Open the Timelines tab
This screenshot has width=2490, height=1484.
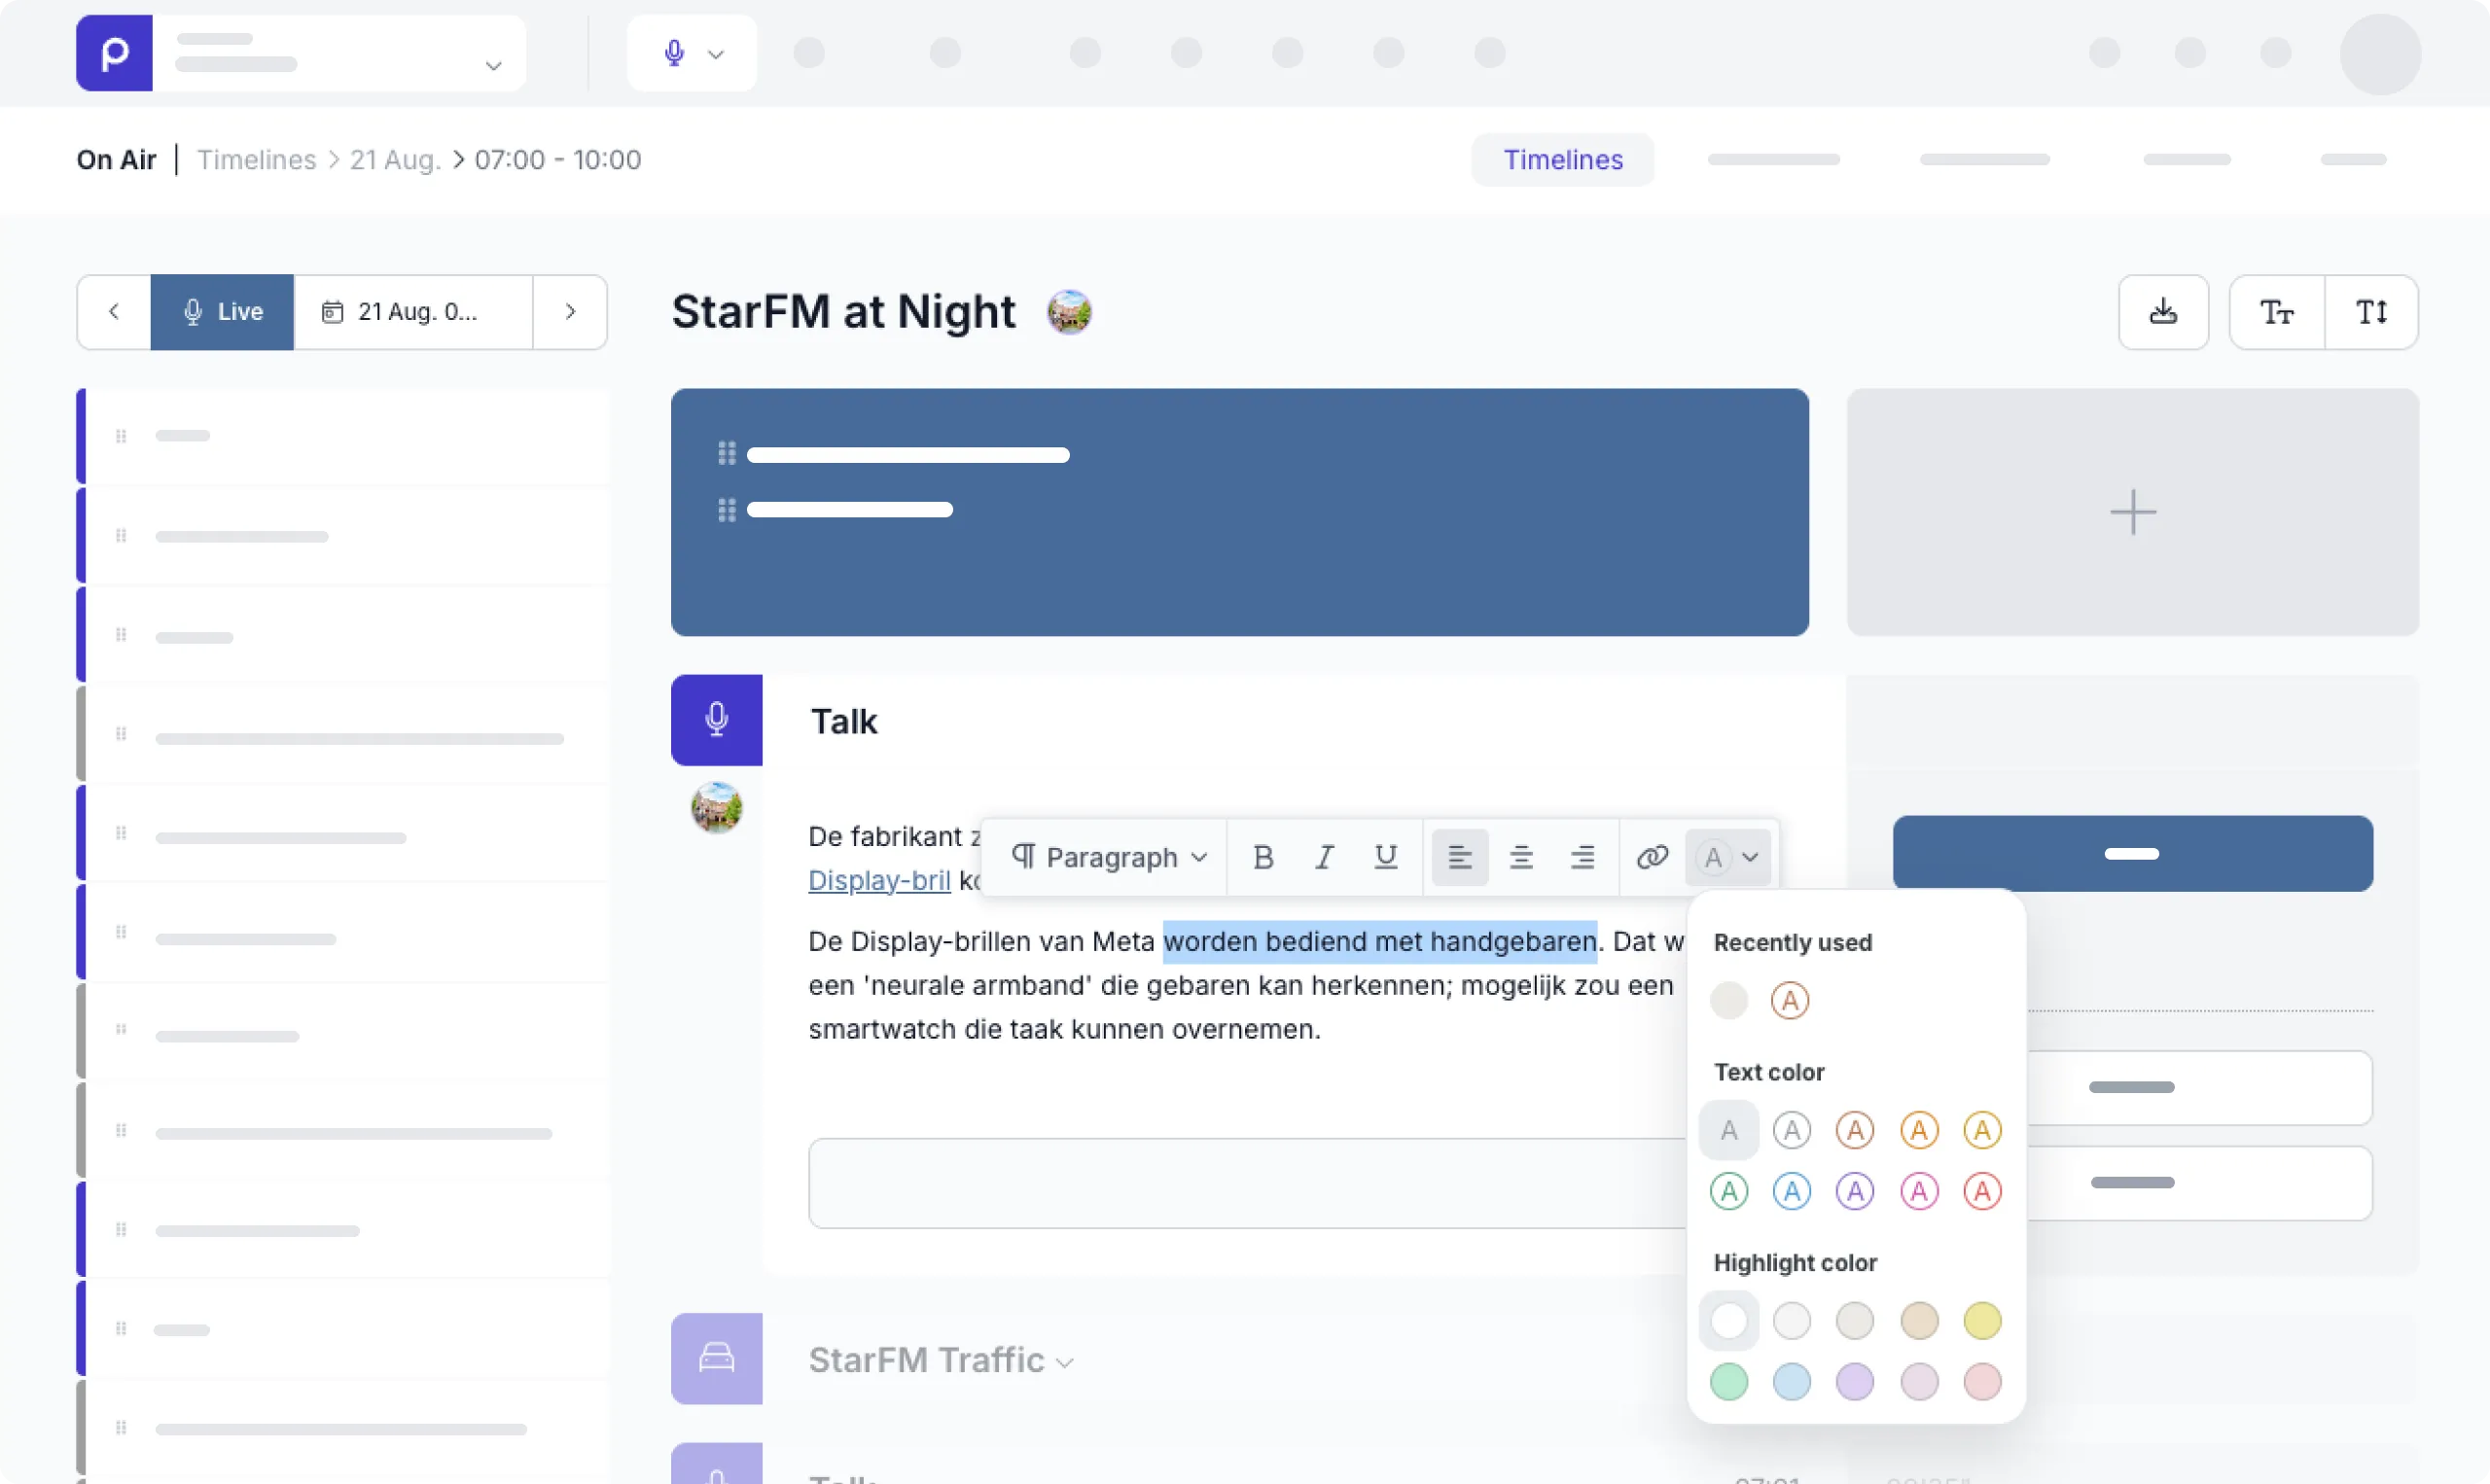pyautogui.click(x=1562, y=160)
